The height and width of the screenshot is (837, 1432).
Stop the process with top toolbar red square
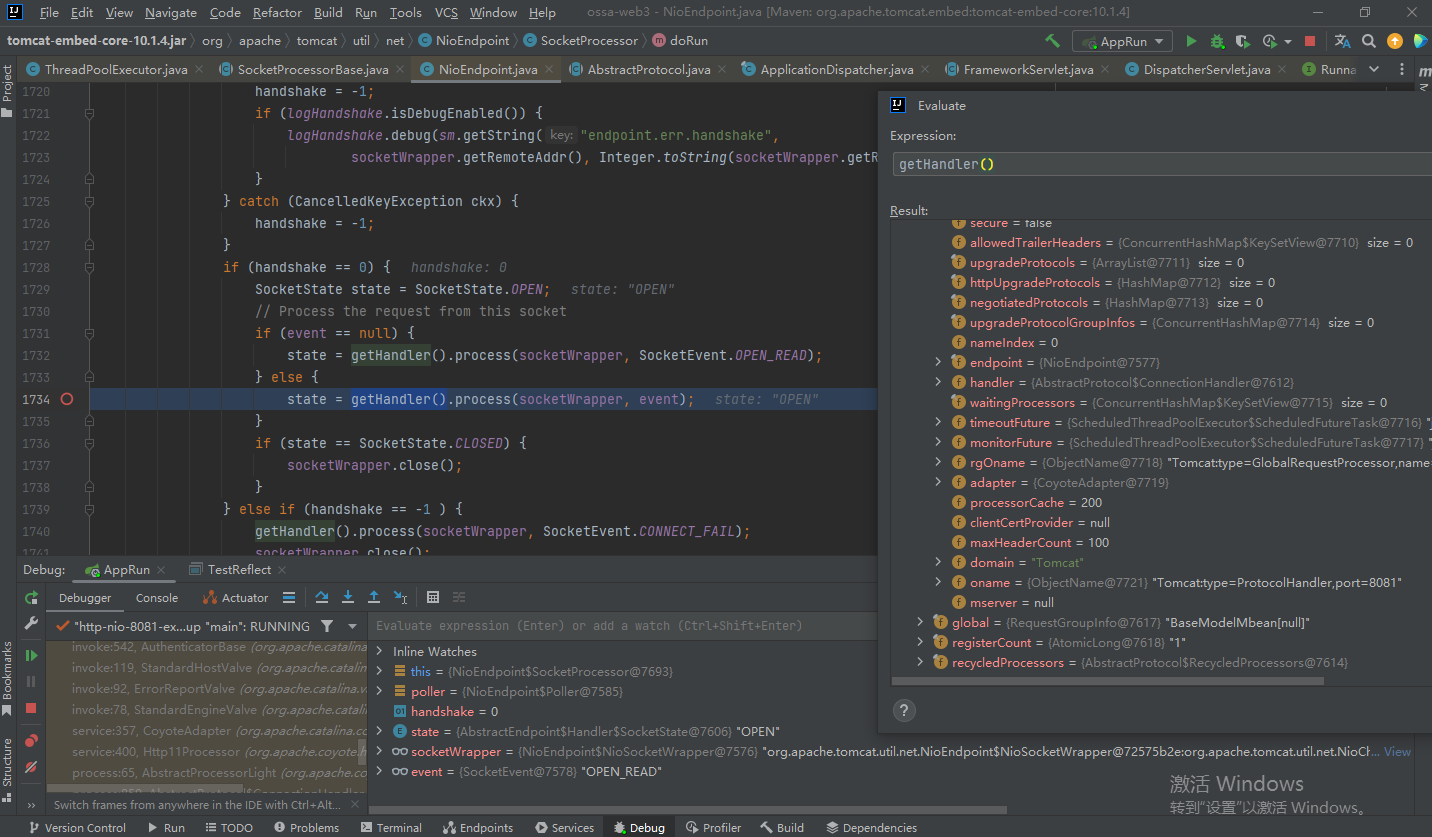coord(1311,41)
